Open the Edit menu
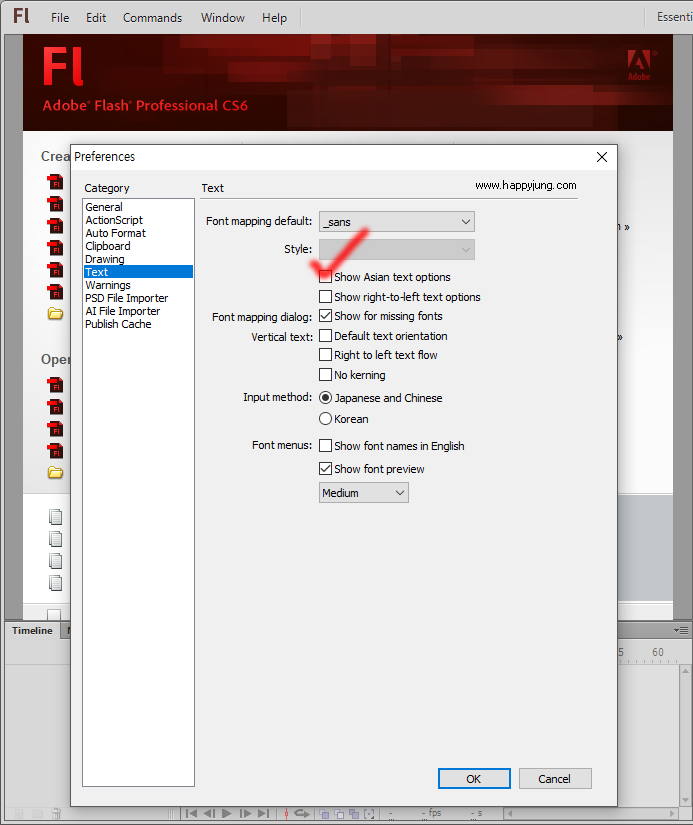Screen dimensions: 693x825 click(96, 17)
